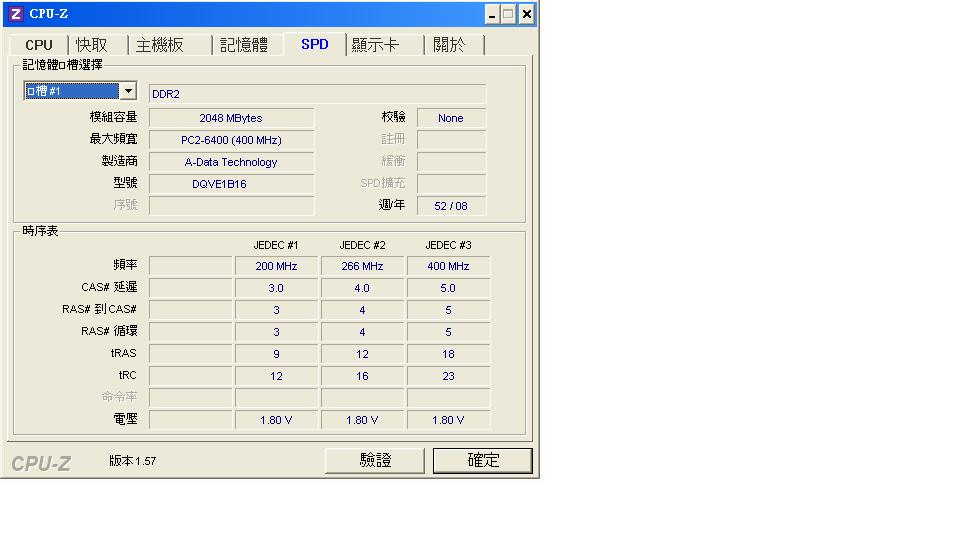Screen dimensions: 960x540
Task: Open the 快取 tab
Action: click(92, 45)
